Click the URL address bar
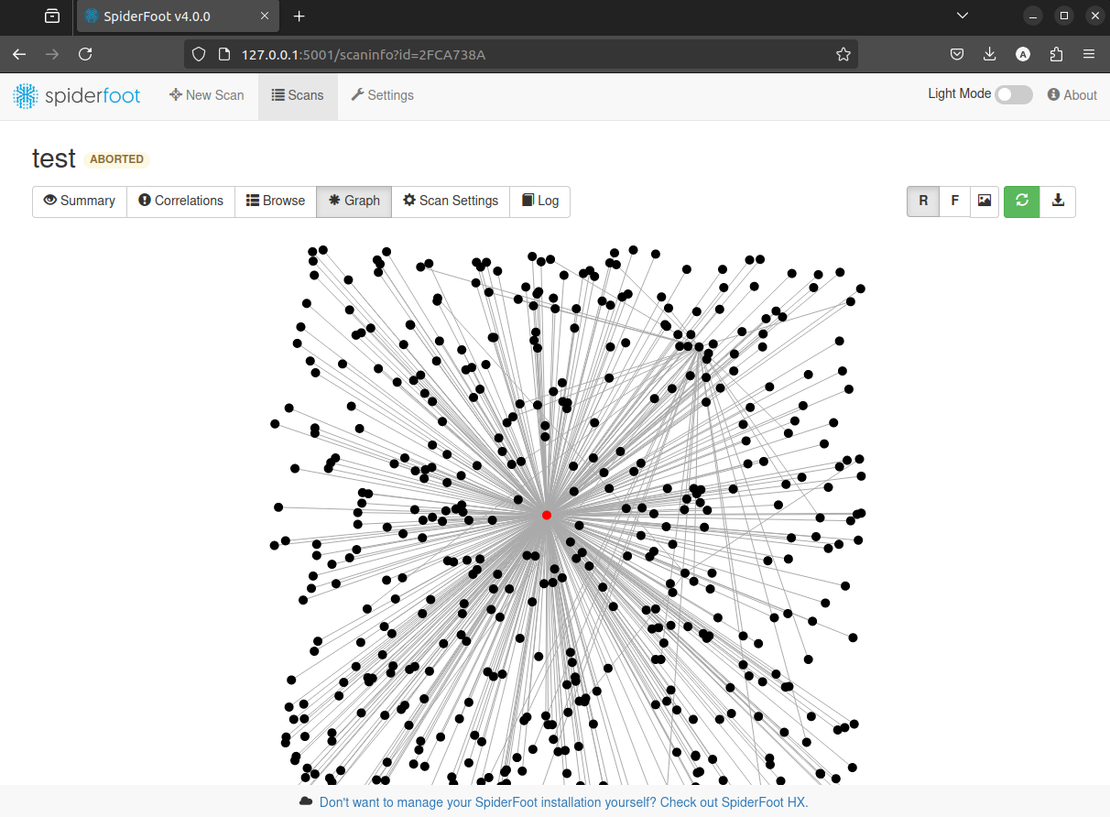This screenshot has height=817, width=1110. click(520, 55)
